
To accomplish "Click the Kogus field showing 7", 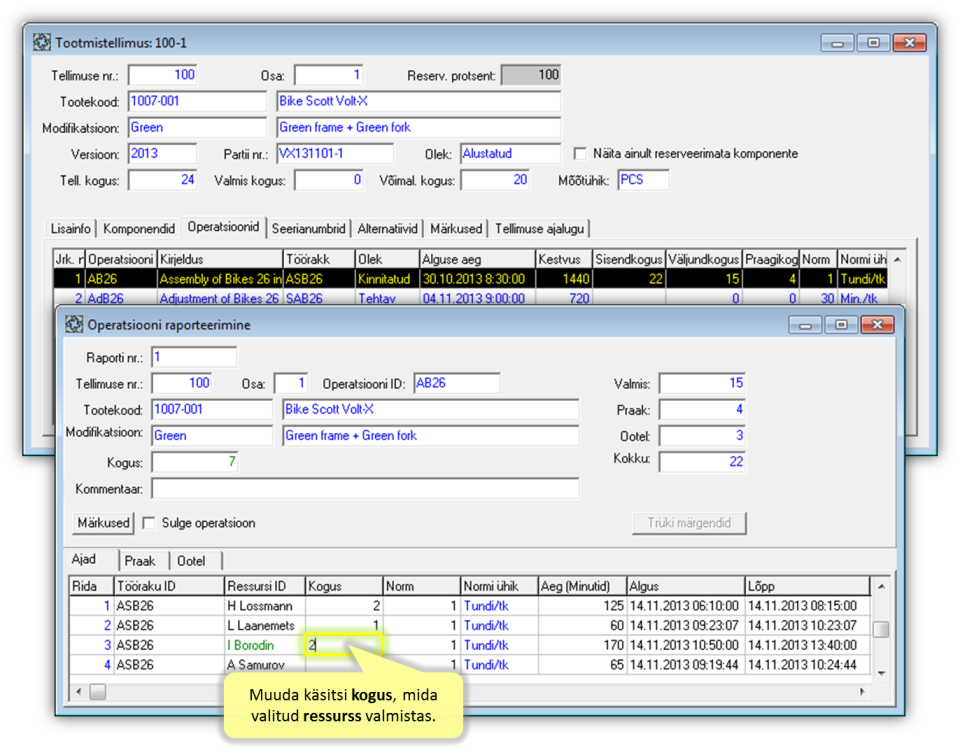I will [195, 462].
